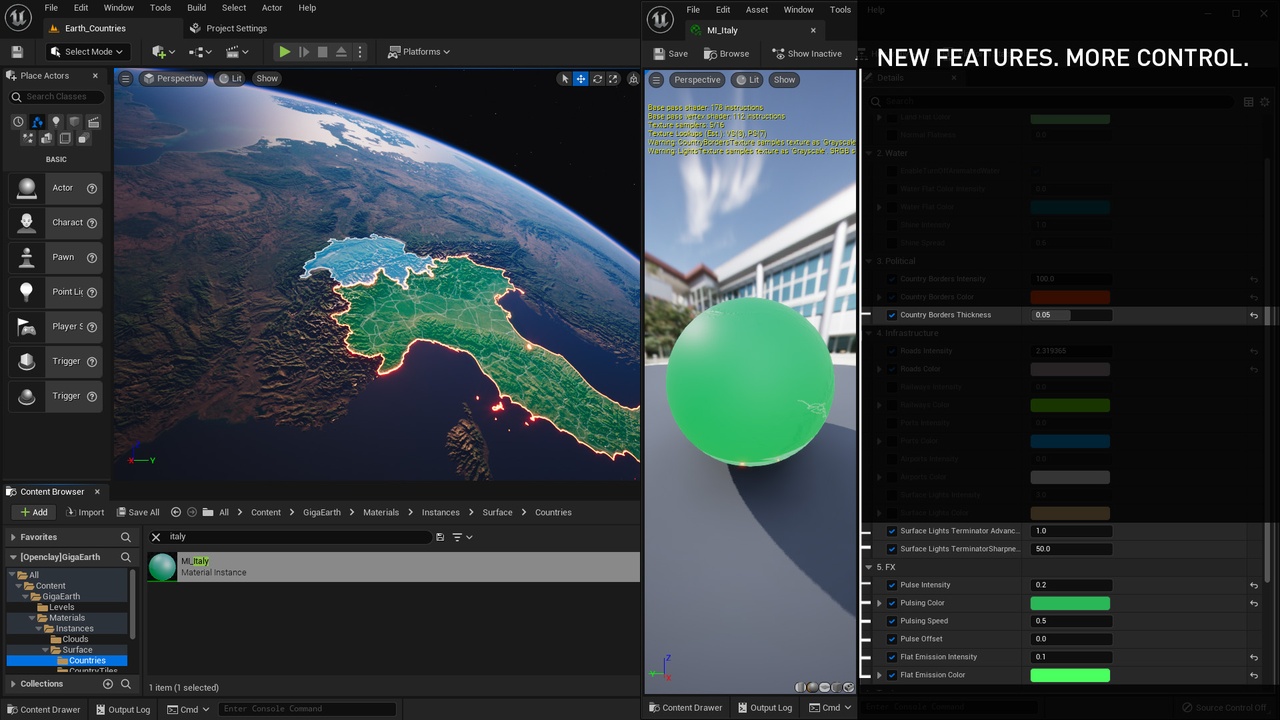Select the Recently Placed clock icon
The height and width of the screenshot is (720, 1280).
19,122
